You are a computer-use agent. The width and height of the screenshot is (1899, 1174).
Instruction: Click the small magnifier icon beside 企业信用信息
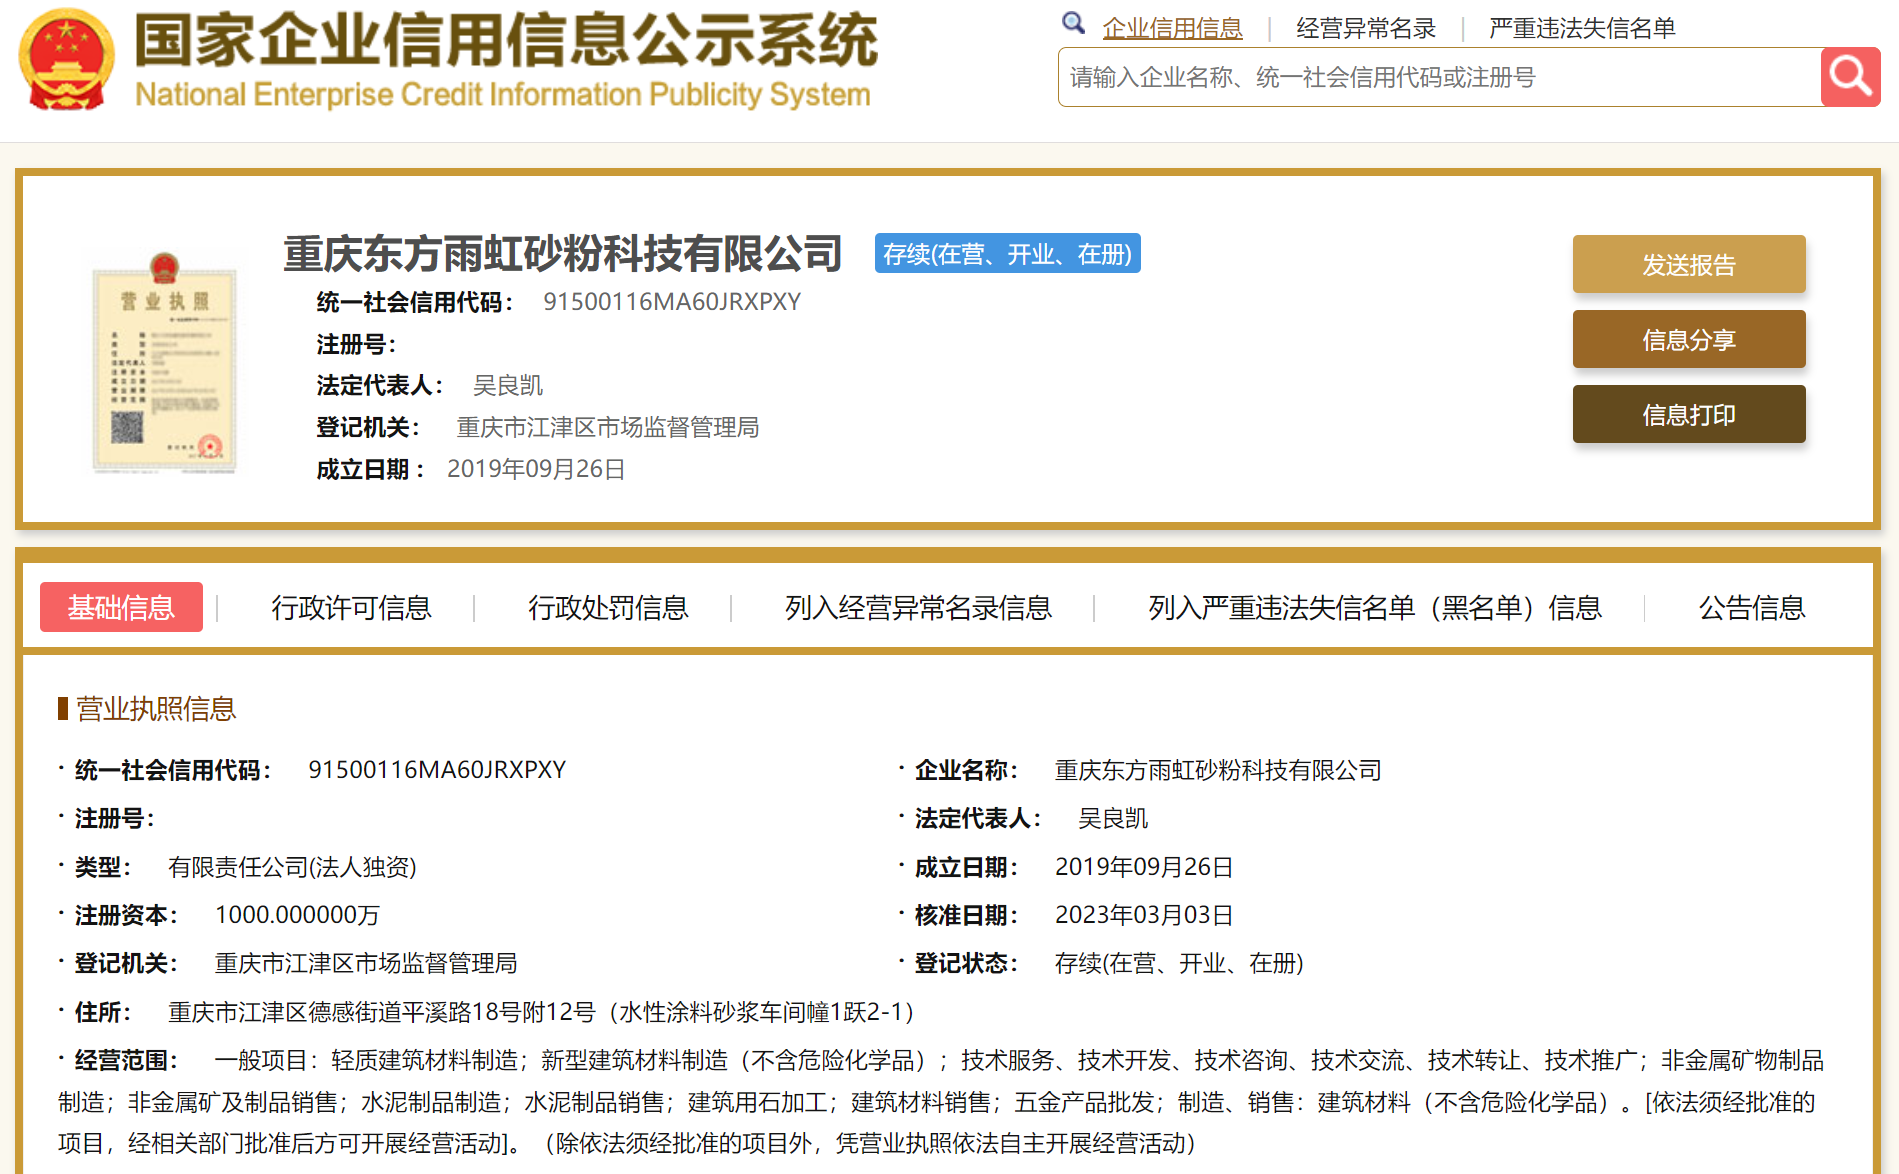[x=1073, y=23]
